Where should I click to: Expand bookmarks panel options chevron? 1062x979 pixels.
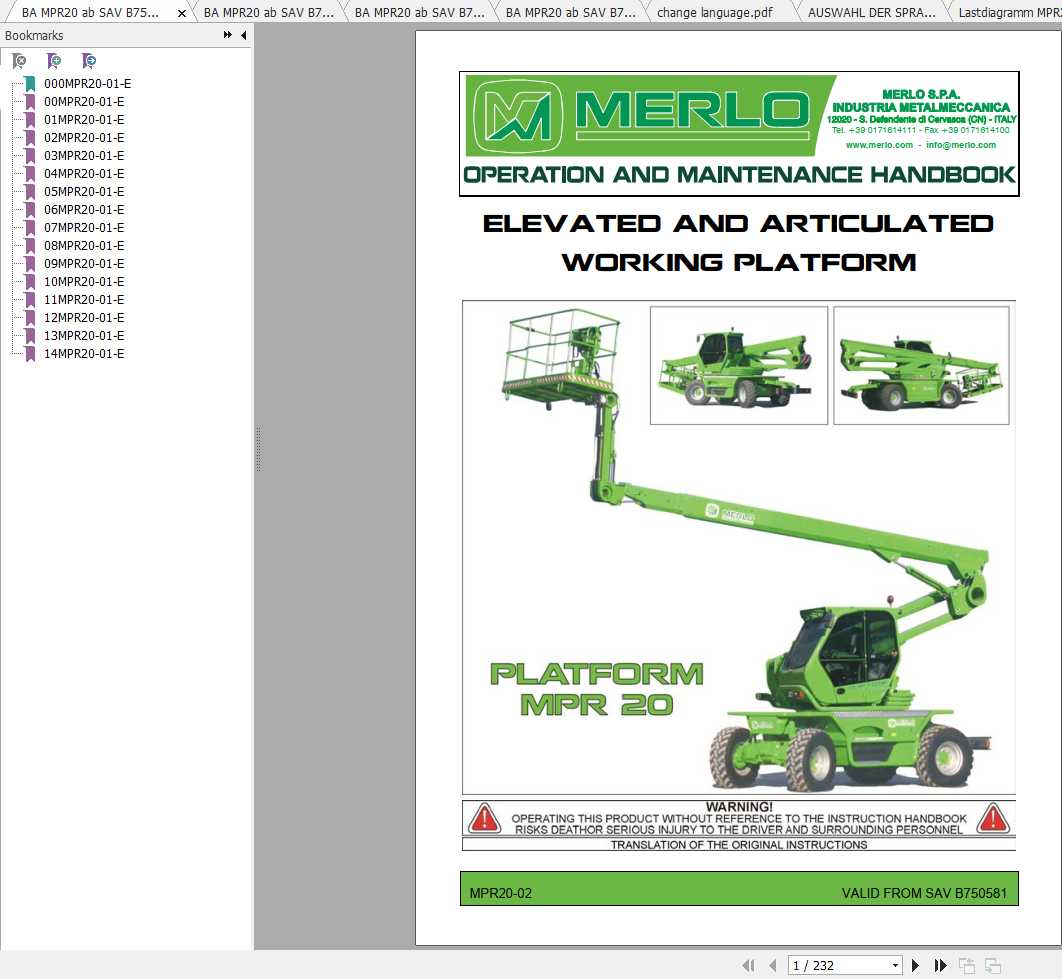pyautogui.click(x=227, y=35)
